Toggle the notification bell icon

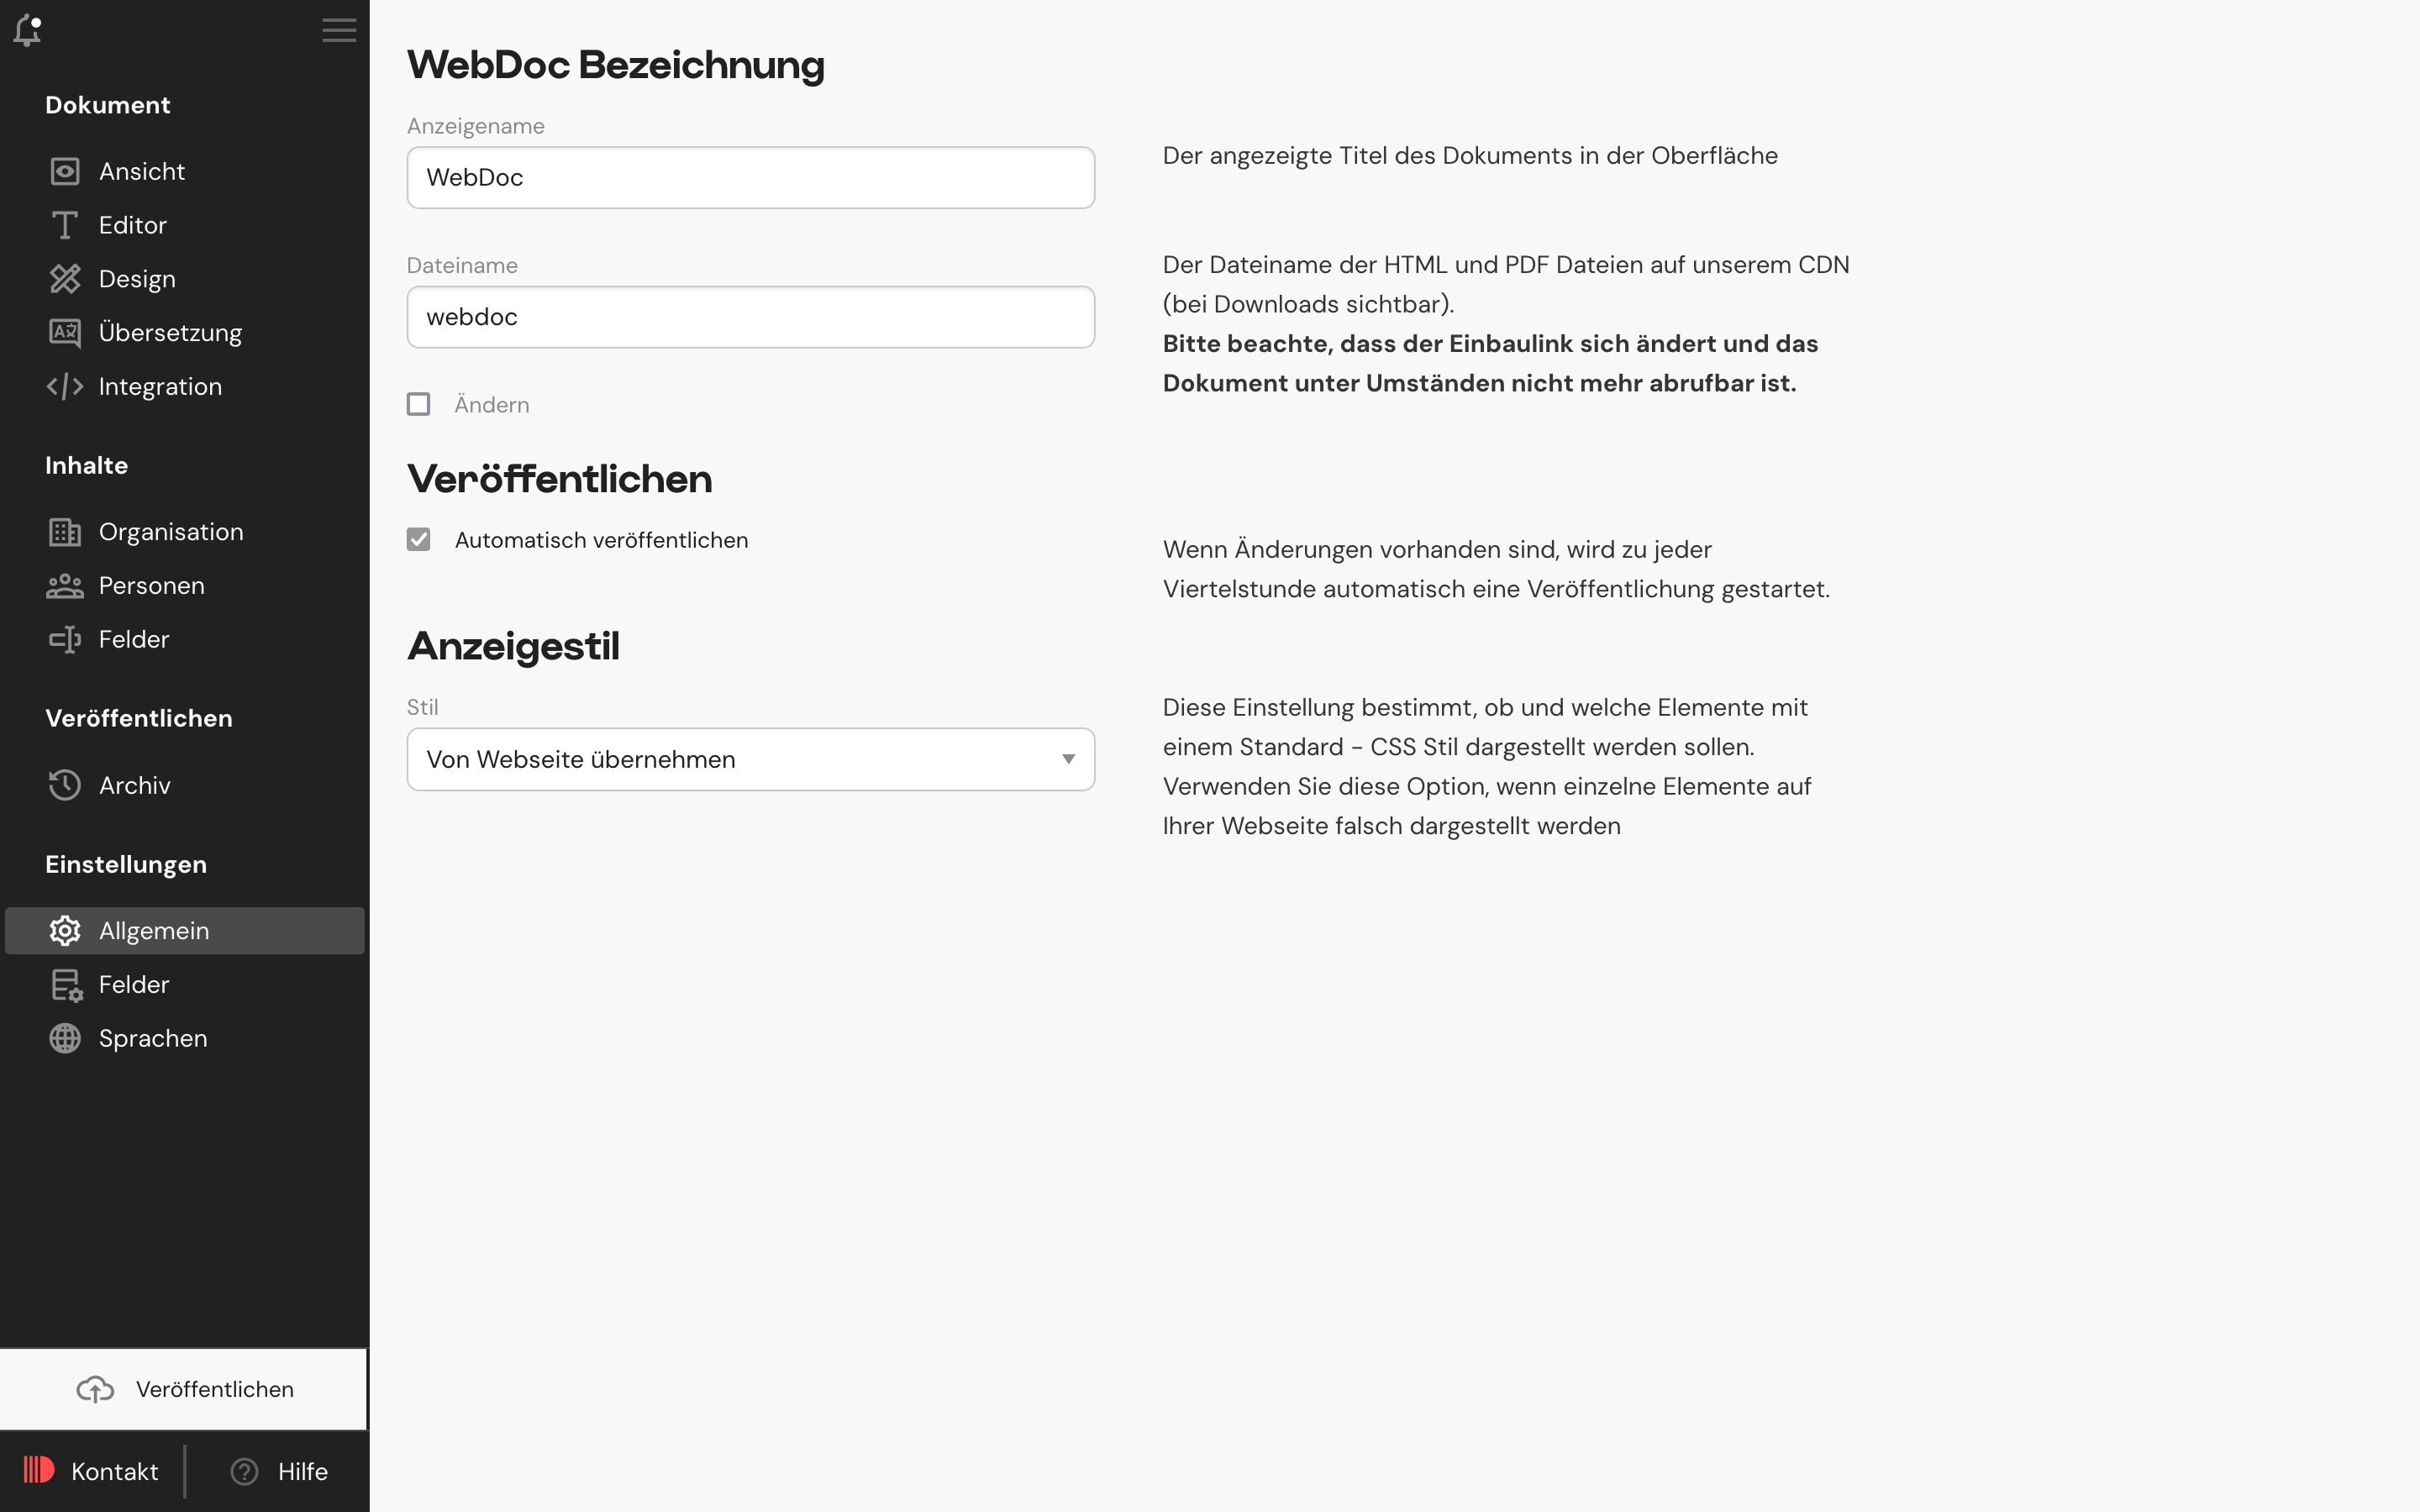[28, 31]
